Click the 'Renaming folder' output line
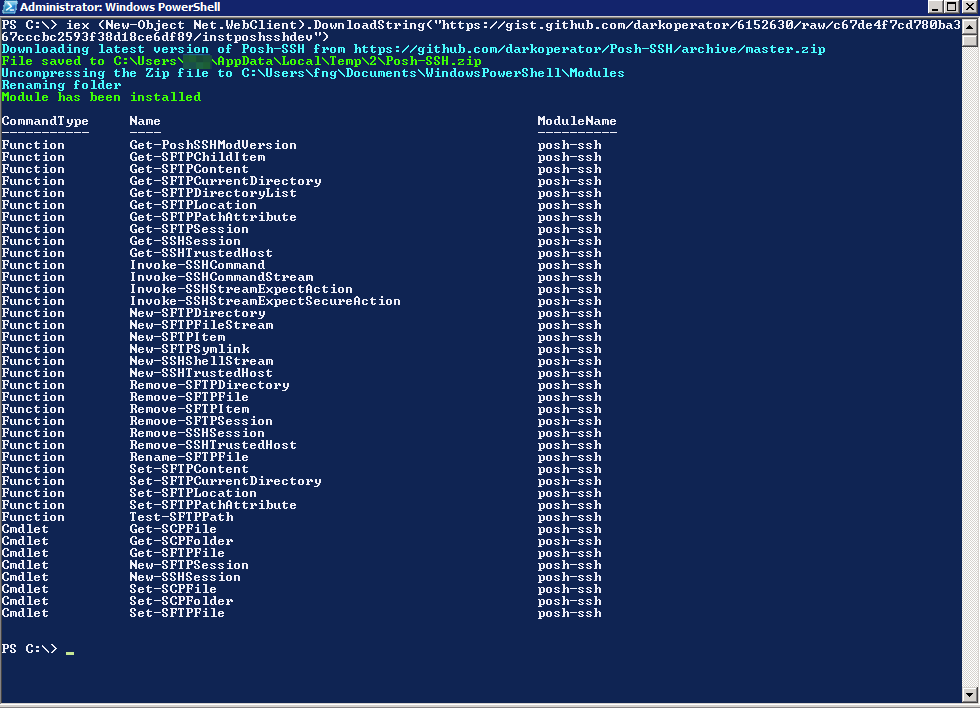 [61, 85]
